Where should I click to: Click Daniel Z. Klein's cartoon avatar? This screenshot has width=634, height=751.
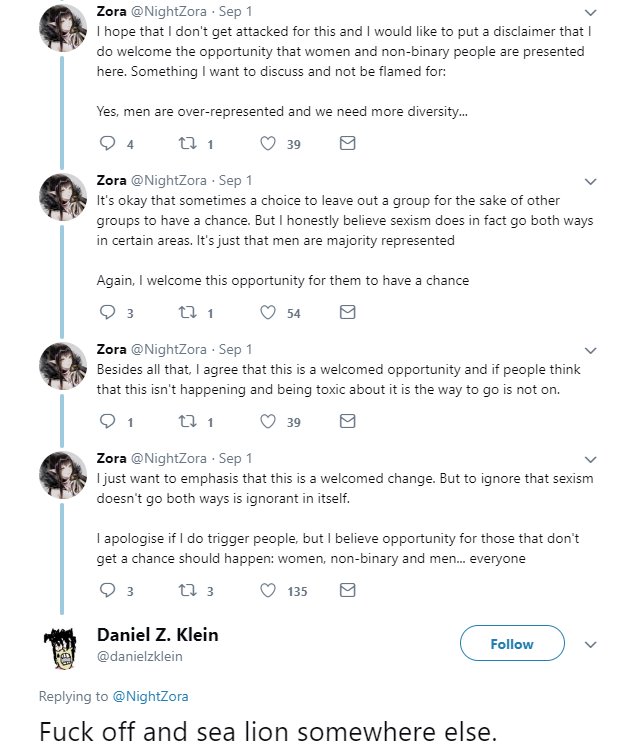[62, 649]
